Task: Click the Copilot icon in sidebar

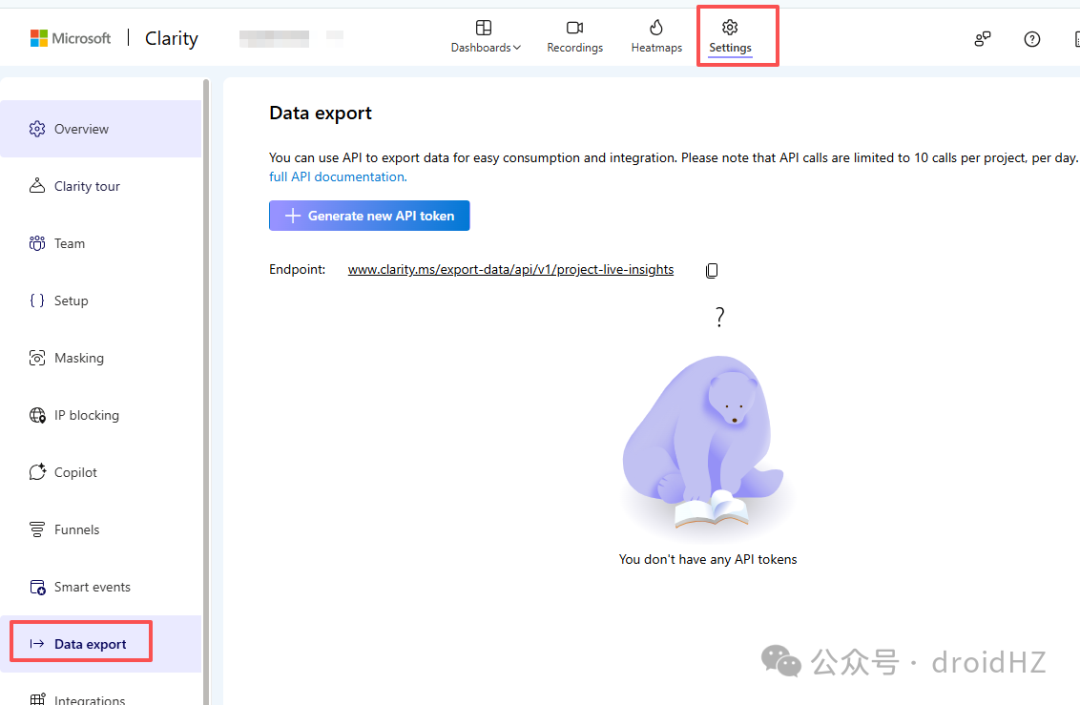Action: tap(37, 472)
